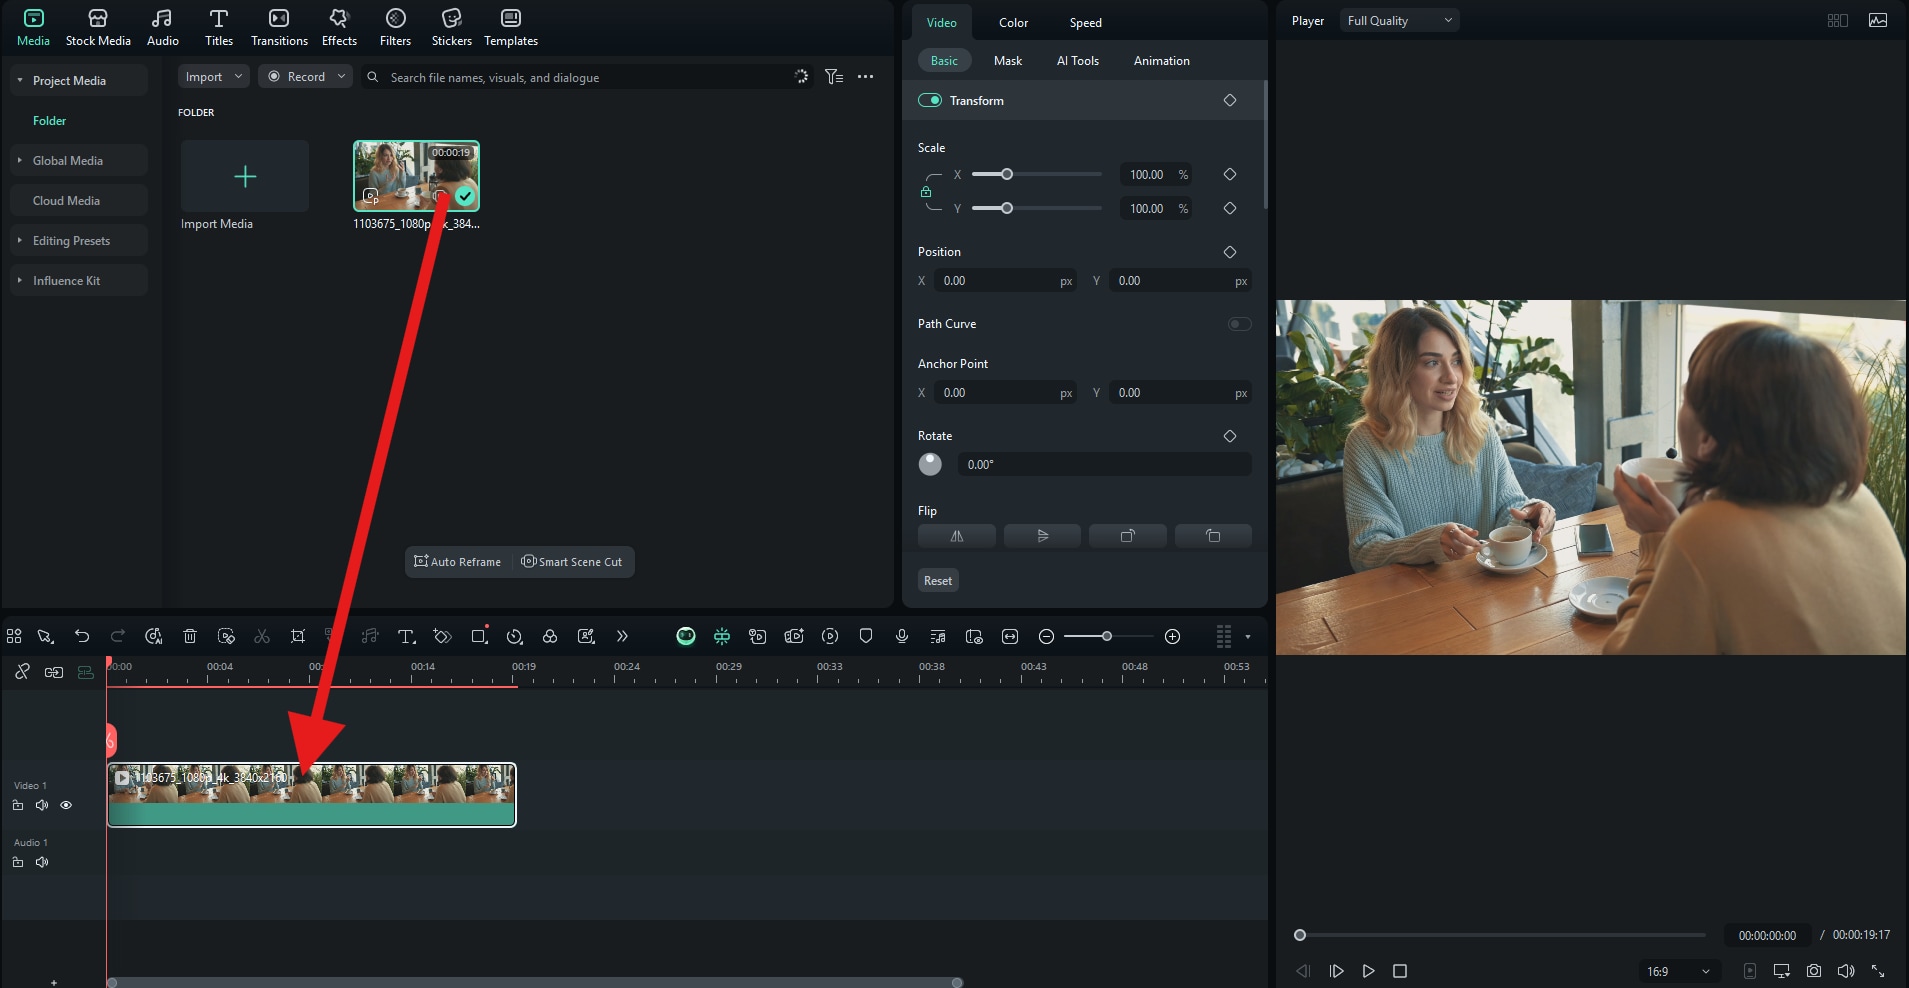The image size is (1909, 988).
Task: Click the Smart Scene Cut button
Action: click(x=572, y=562)
